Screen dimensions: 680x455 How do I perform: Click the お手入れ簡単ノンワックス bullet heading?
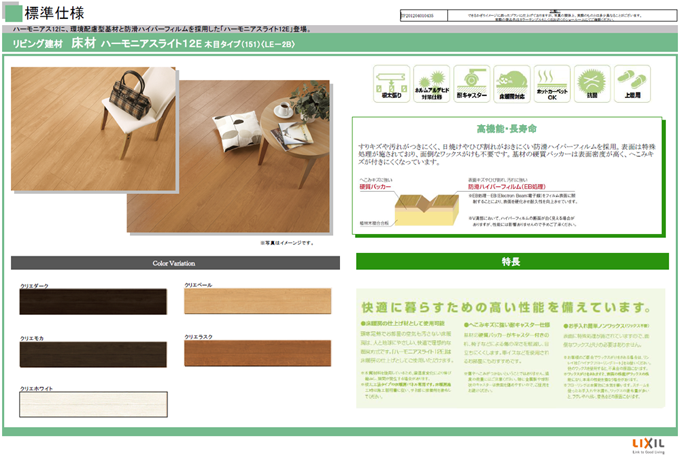coord(606,326)
